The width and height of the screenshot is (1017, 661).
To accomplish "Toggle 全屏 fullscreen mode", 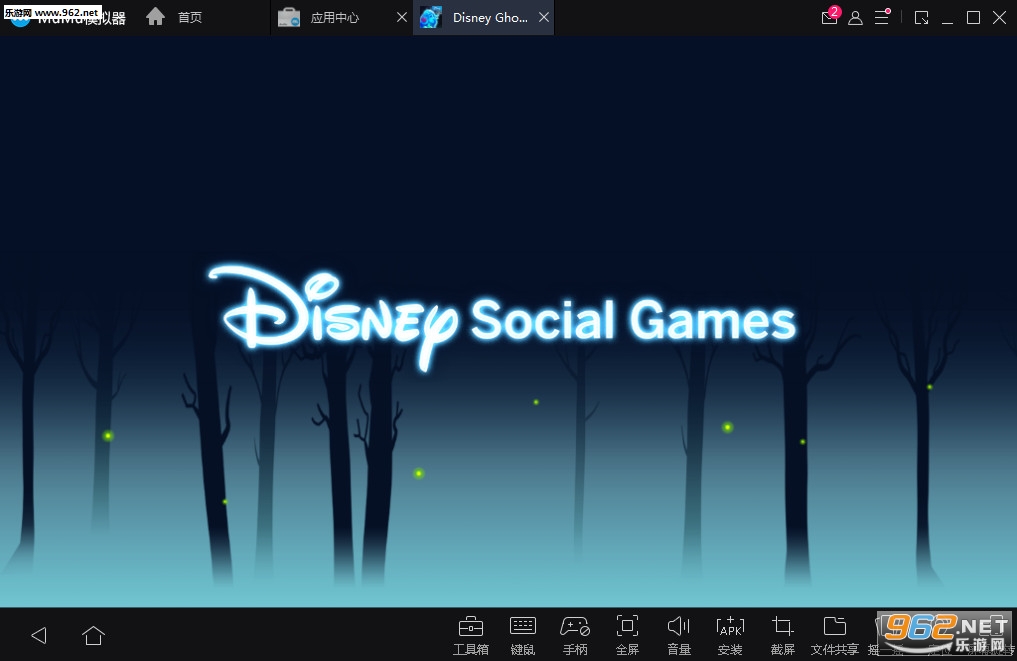I will (x=627, y=636).
